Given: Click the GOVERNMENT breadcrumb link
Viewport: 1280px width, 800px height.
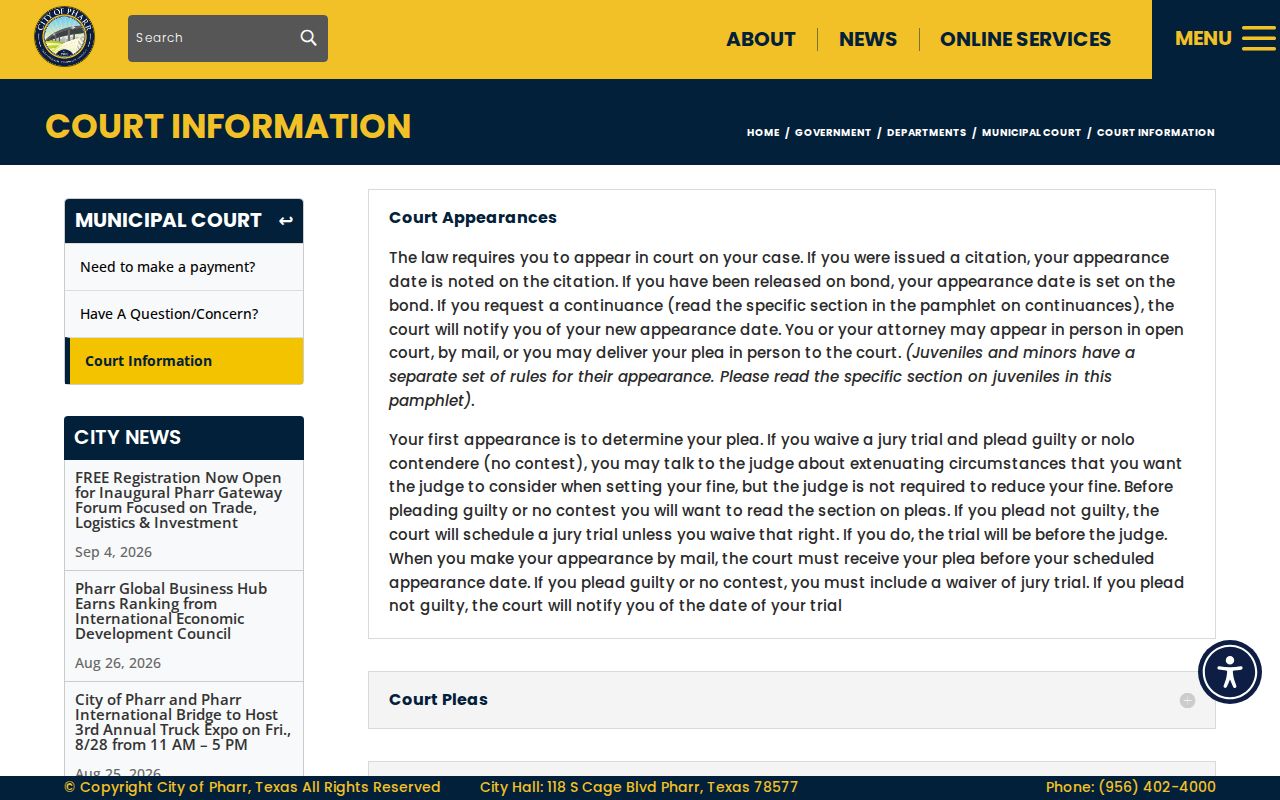Looking at the screenshot, I should (833, 132).
